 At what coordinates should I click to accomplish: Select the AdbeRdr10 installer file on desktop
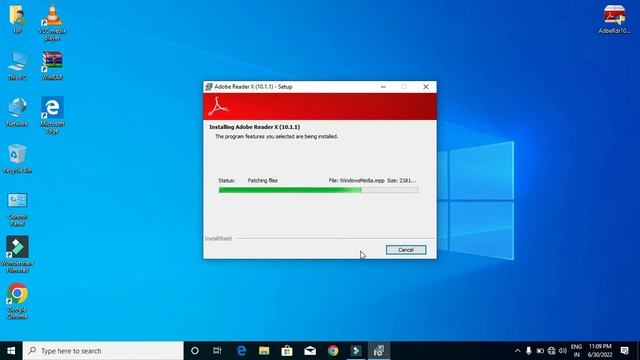click(614, 19)
